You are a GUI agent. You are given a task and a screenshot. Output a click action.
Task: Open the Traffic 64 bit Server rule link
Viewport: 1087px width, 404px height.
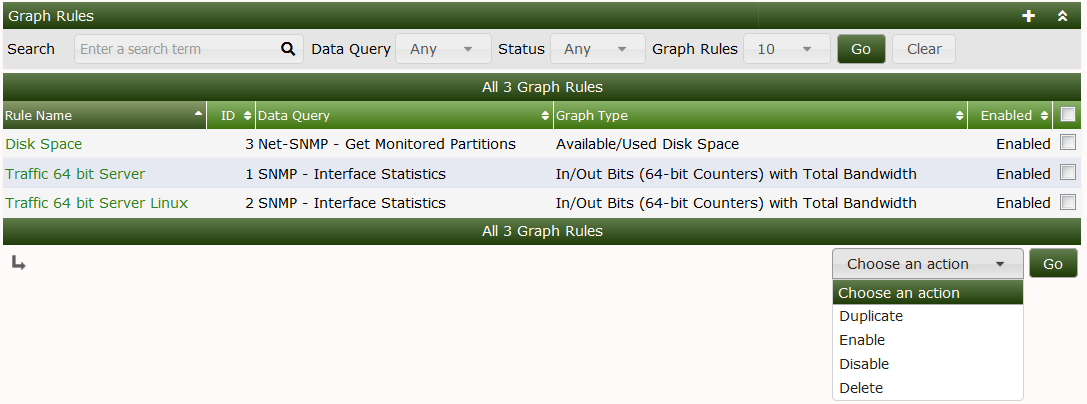75,174
